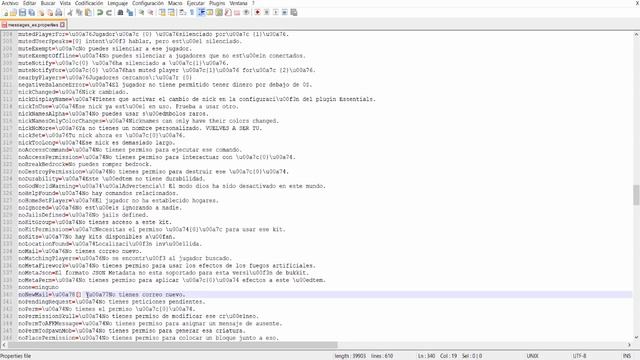This screenshot has width=640, height=360.
Task: Toggle the highlighted indent guide button
Action: point(201,13)
